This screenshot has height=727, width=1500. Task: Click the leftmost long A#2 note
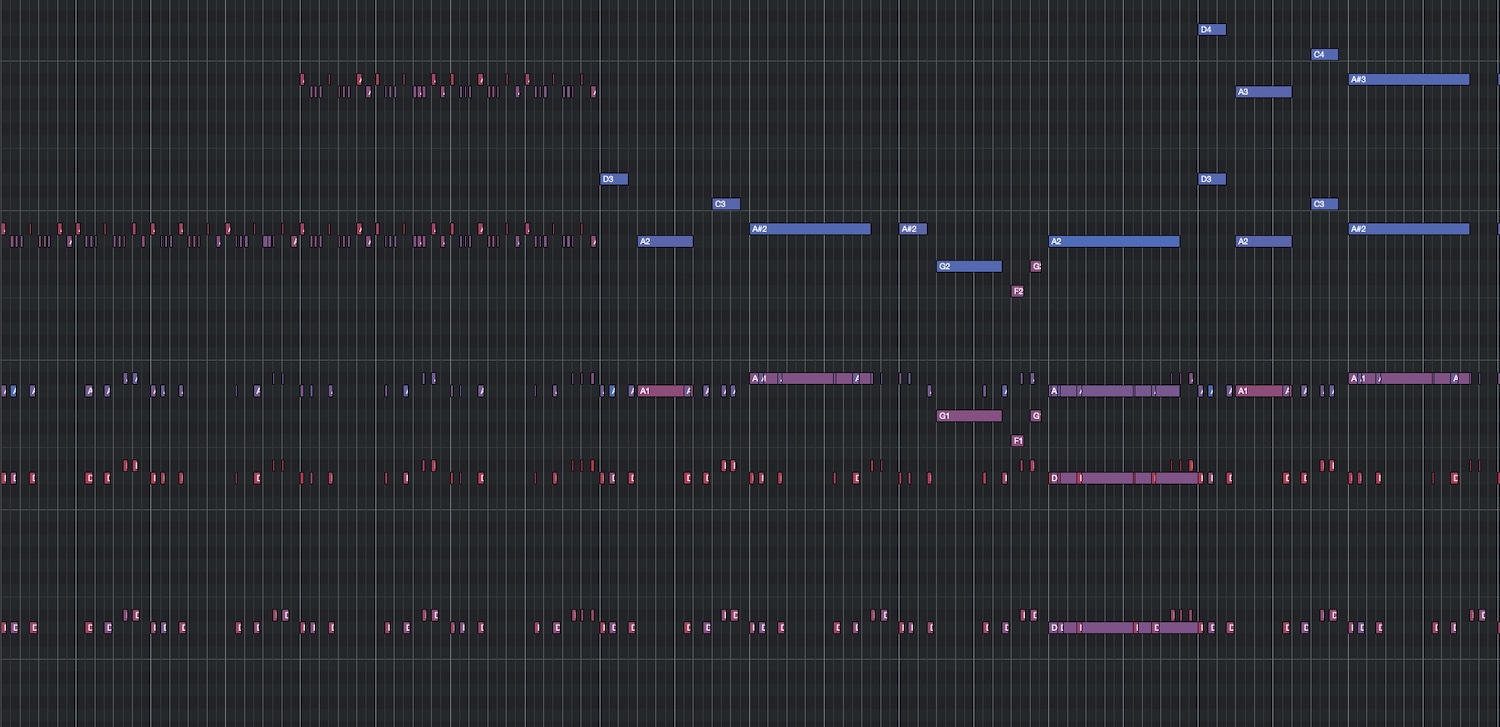(810, 229)
